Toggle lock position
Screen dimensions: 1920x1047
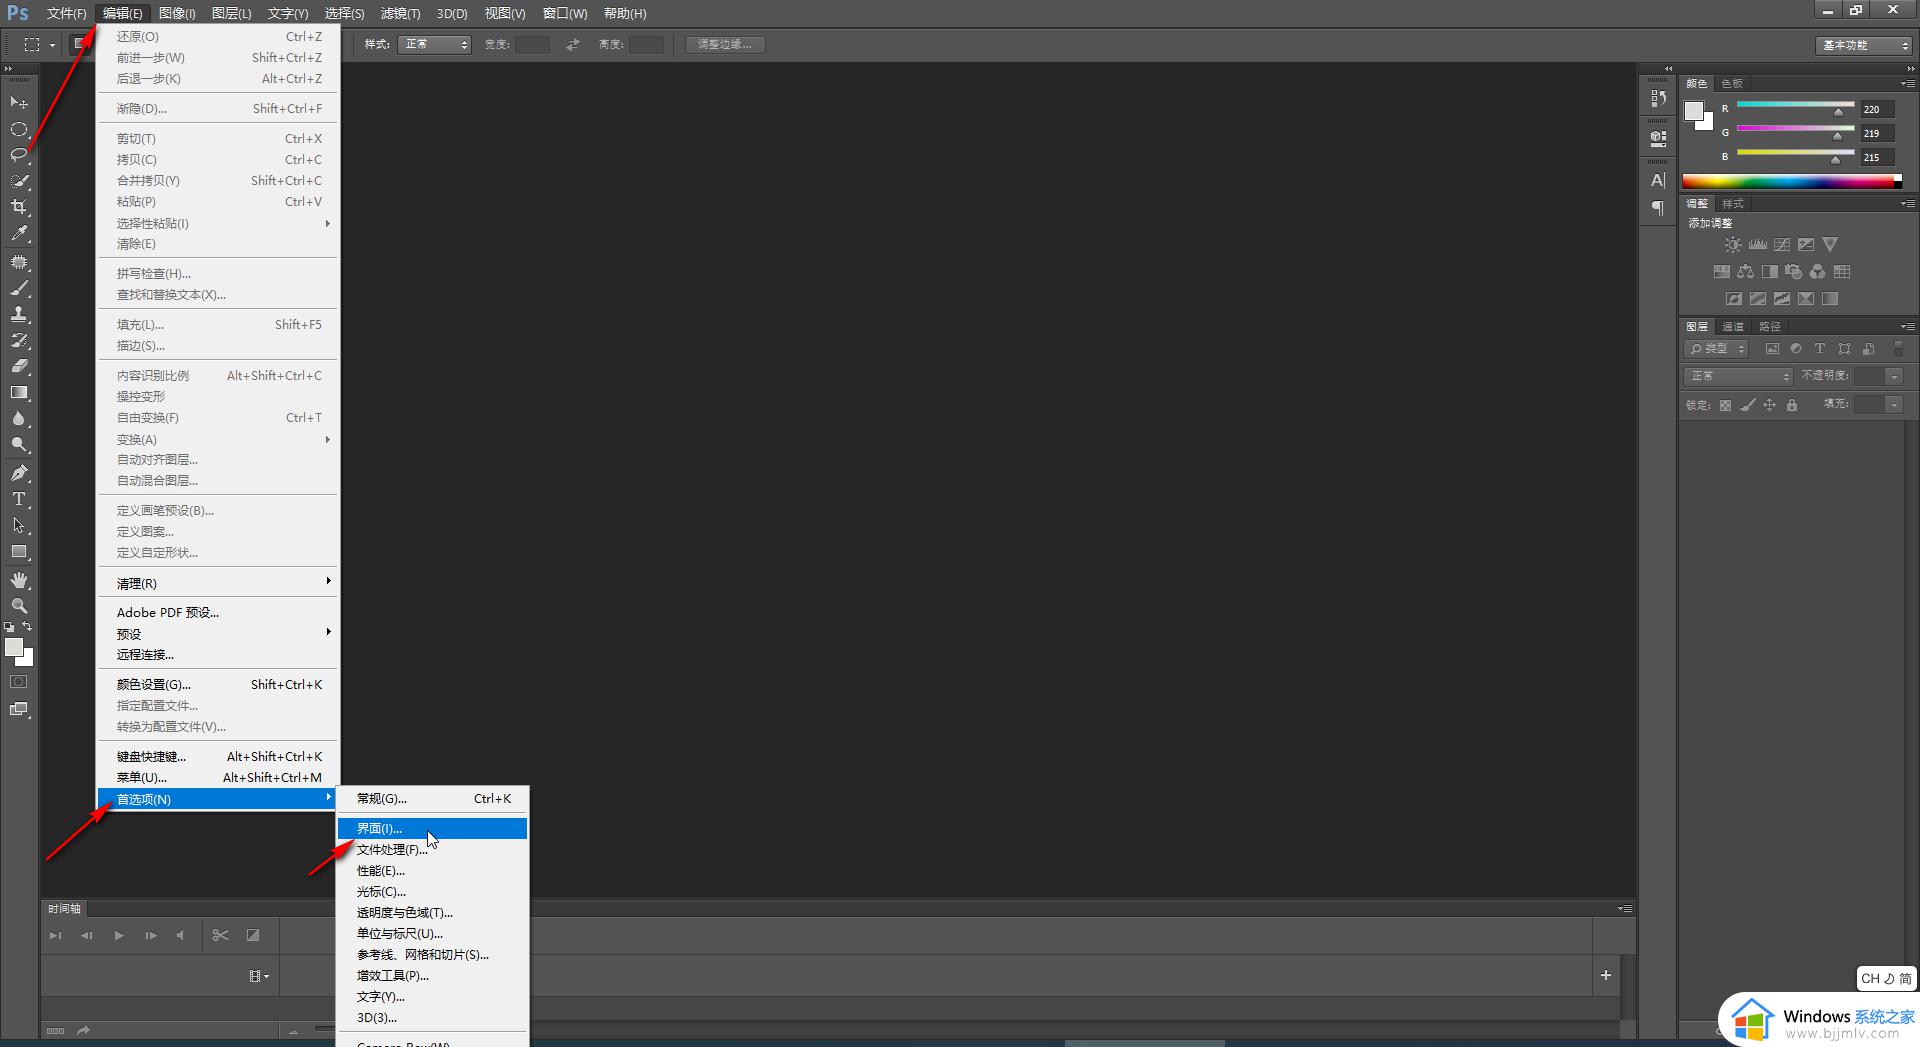pos(1769,405)
